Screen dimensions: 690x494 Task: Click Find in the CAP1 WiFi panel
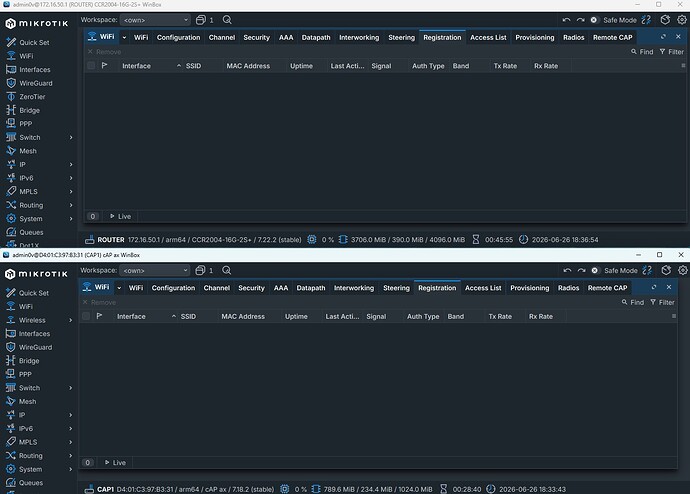pyautogui.click(x=633, y=302)
